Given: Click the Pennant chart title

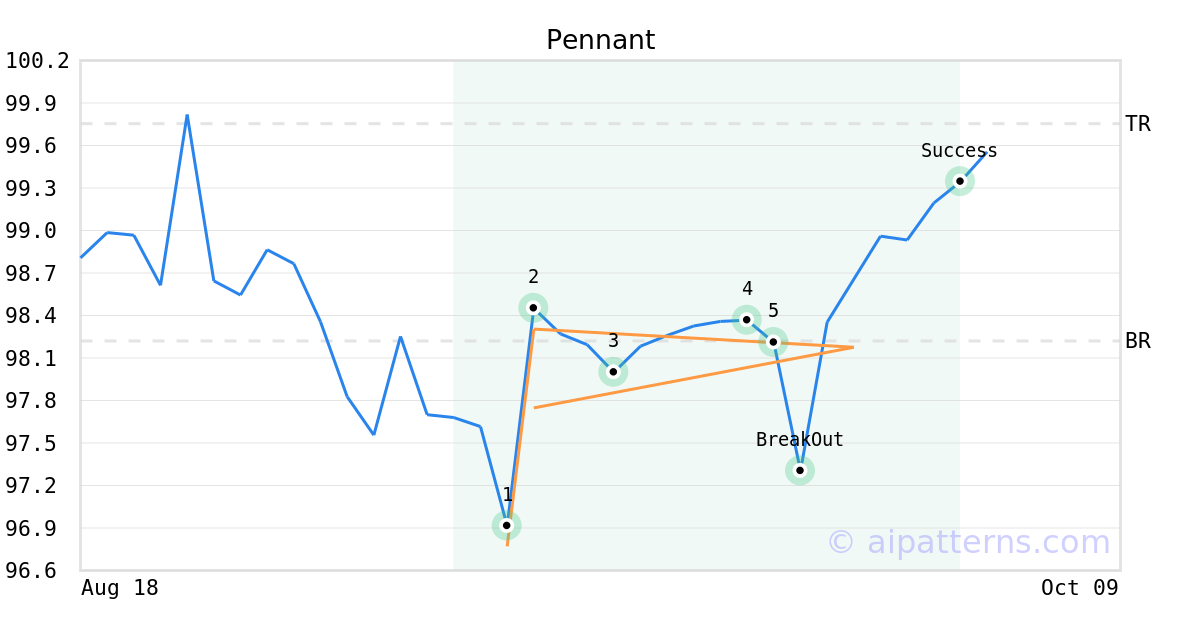Looking at the screenshot, I should click(x=600, y=40).
